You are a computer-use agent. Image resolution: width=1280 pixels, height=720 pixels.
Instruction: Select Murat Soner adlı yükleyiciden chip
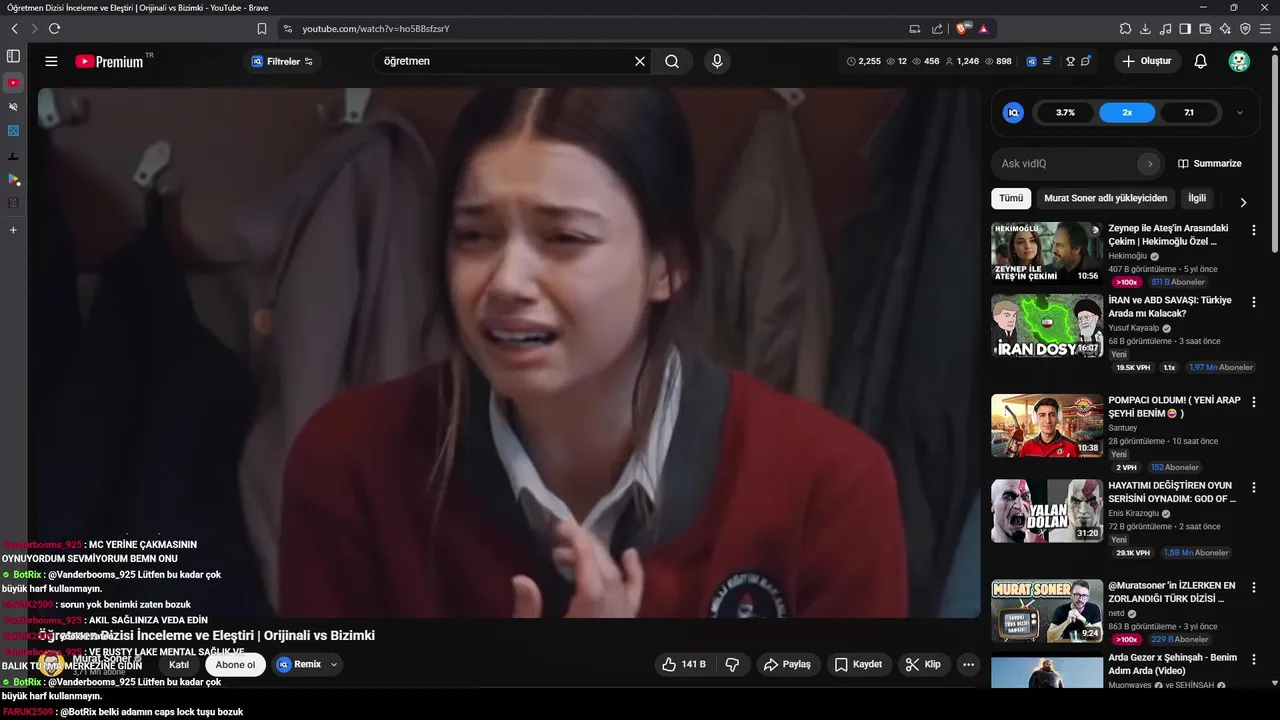[1105, 198]
